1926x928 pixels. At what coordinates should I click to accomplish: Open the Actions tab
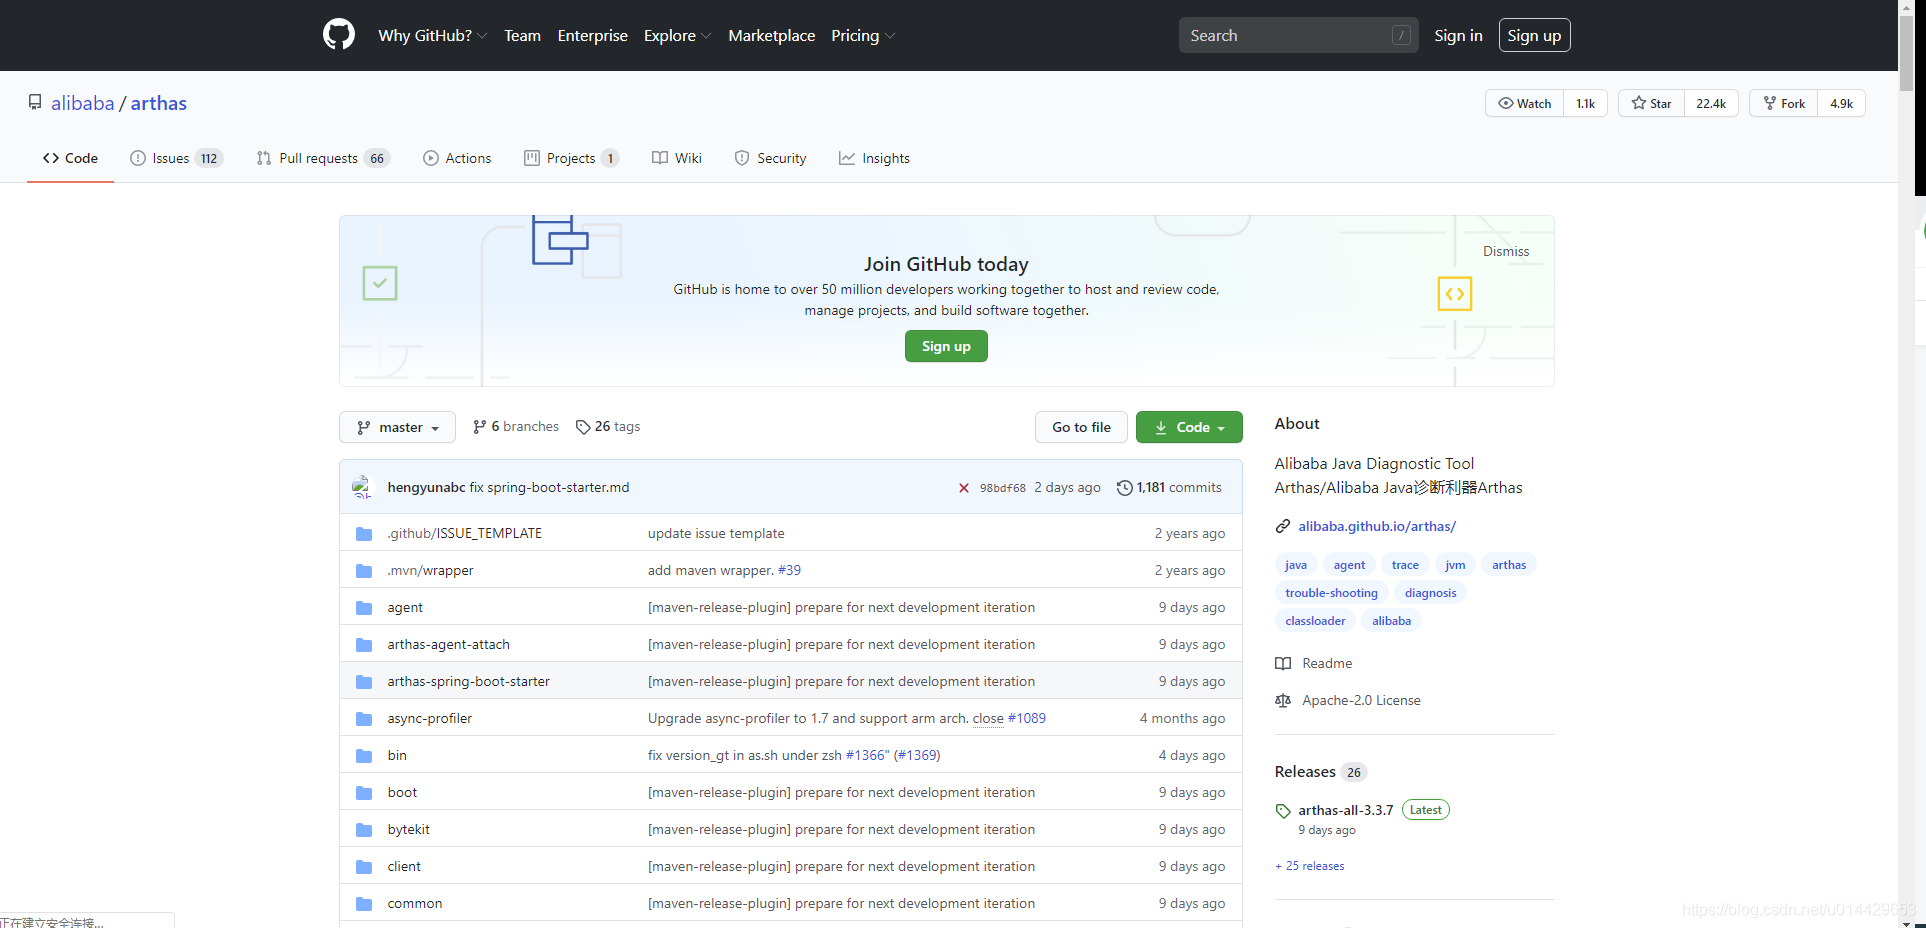(457, 158)
